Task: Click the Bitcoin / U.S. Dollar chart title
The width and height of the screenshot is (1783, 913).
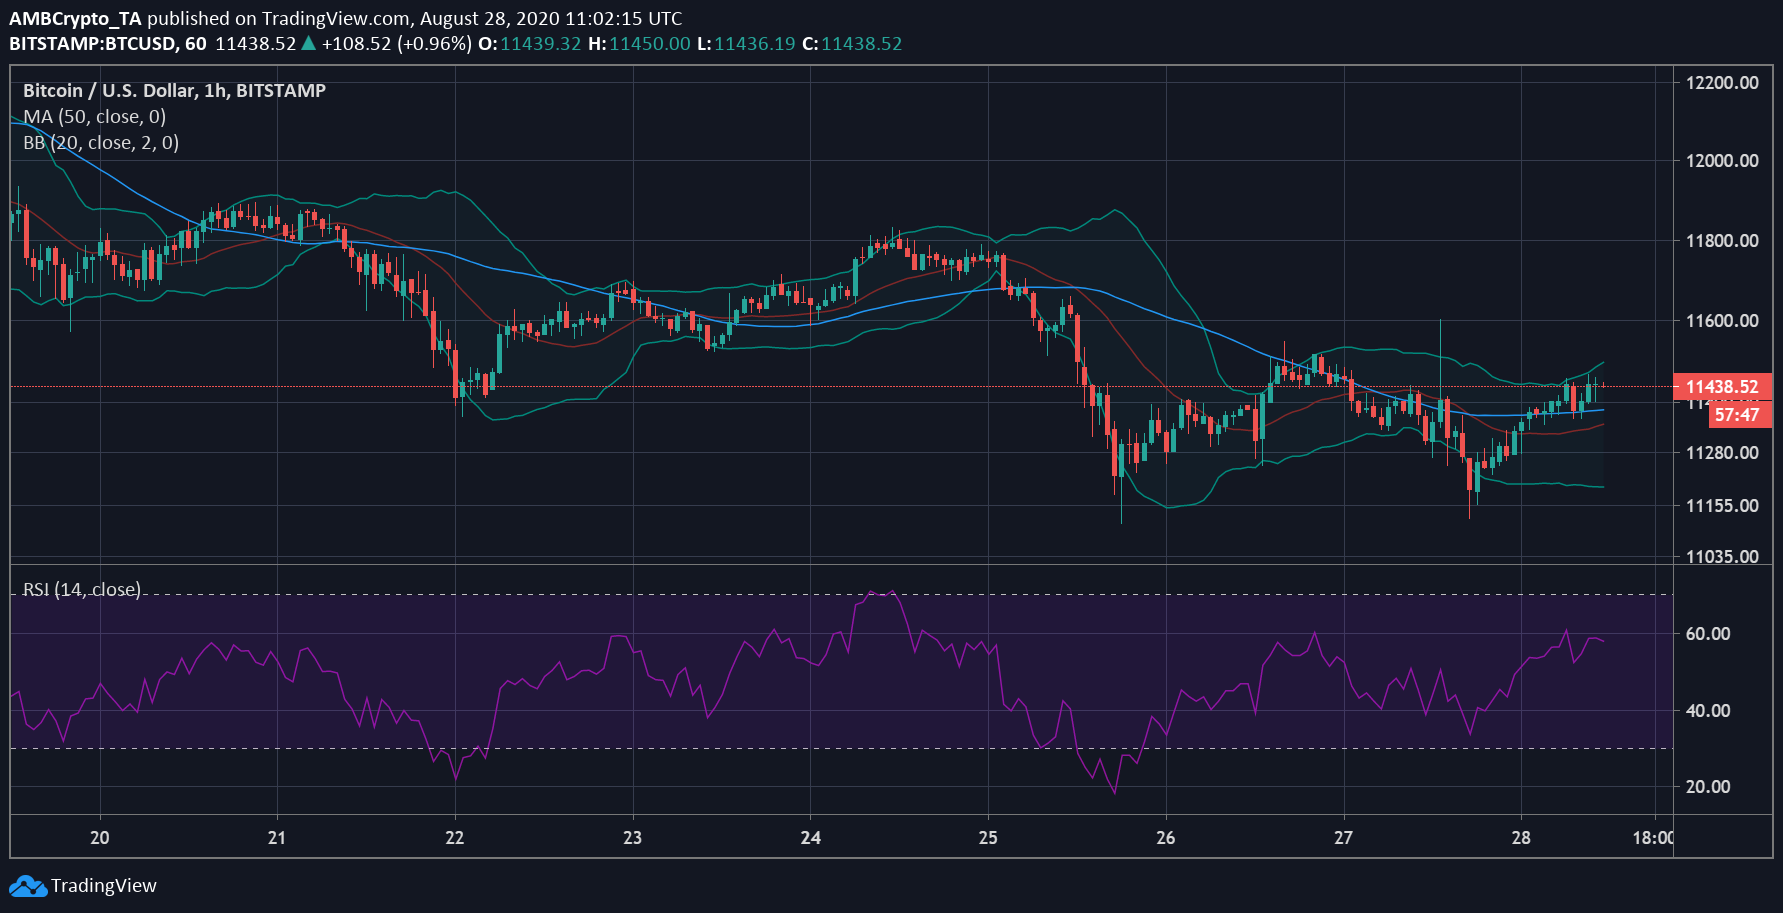Action: [x=174, y=91]
